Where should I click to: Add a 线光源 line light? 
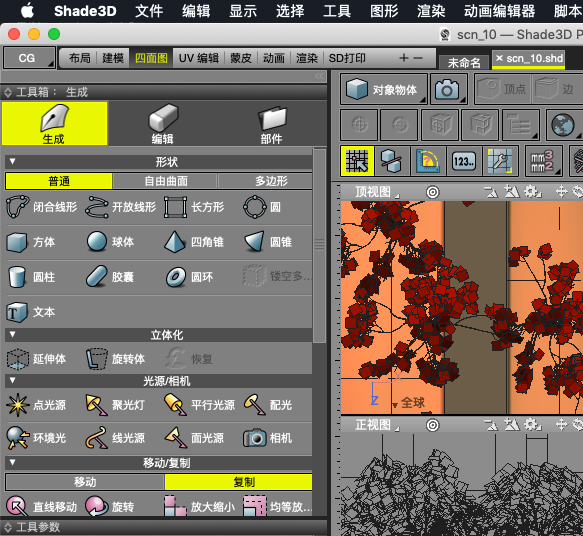point(115,438)
